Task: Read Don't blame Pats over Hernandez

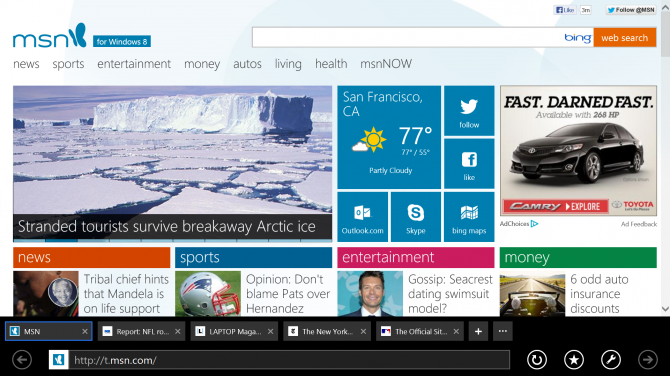Action: (x=288, y=294)
